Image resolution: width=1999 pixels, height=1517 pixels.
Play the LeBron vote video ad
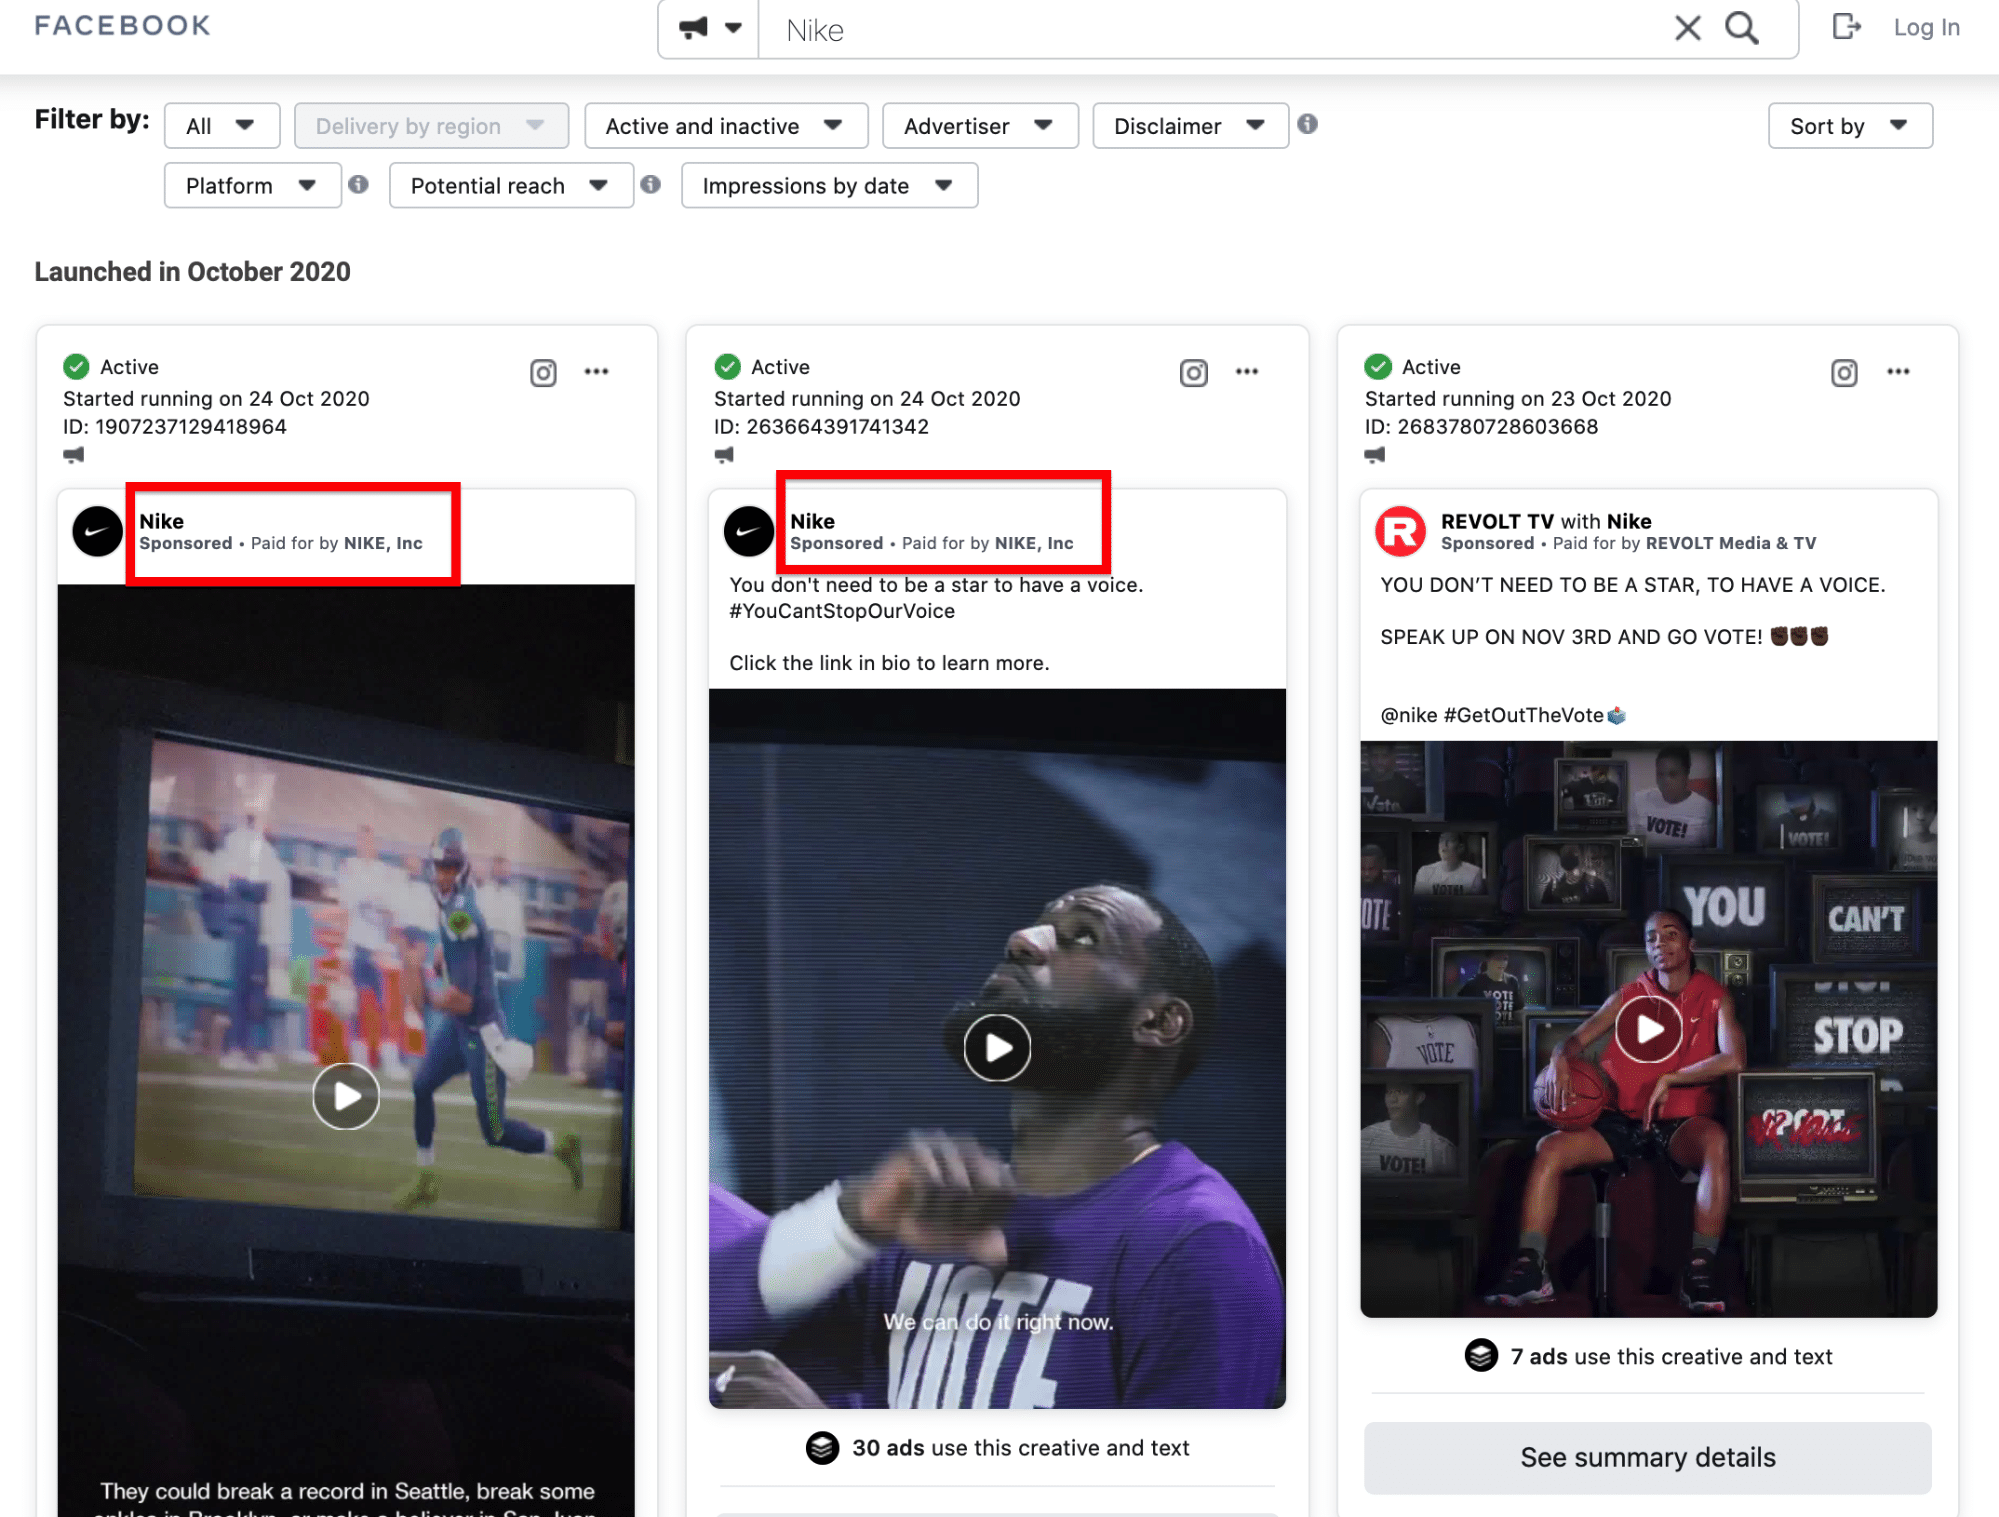997,1048
